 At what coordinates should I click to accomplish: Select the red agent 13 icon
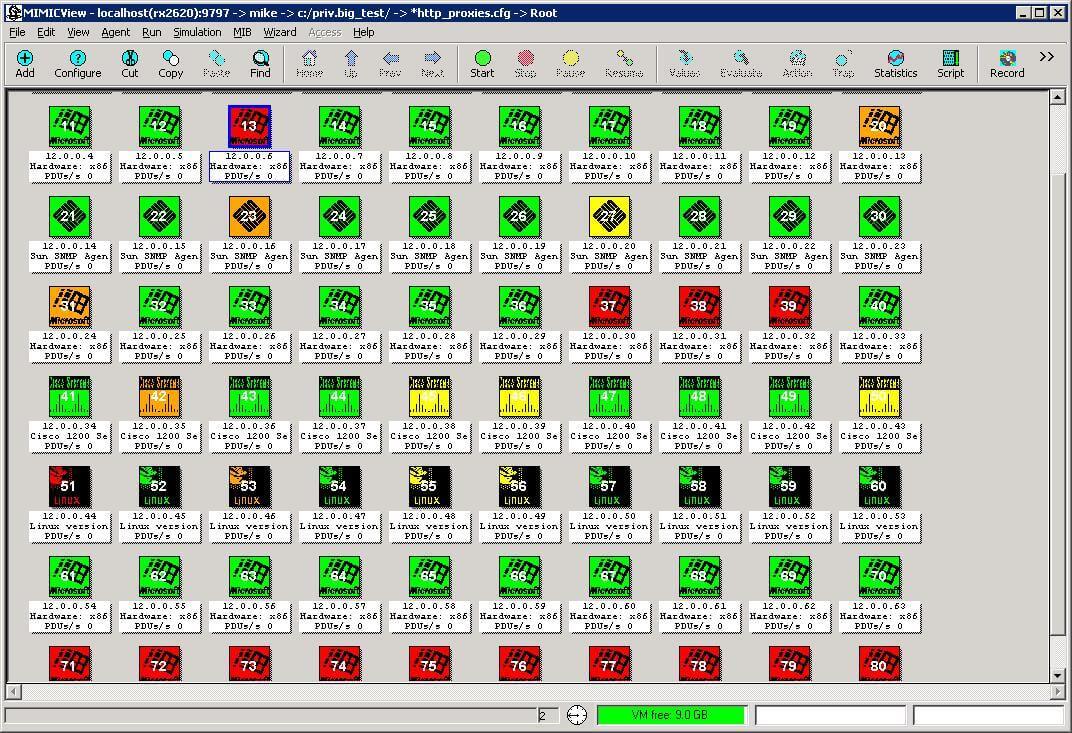249,127
